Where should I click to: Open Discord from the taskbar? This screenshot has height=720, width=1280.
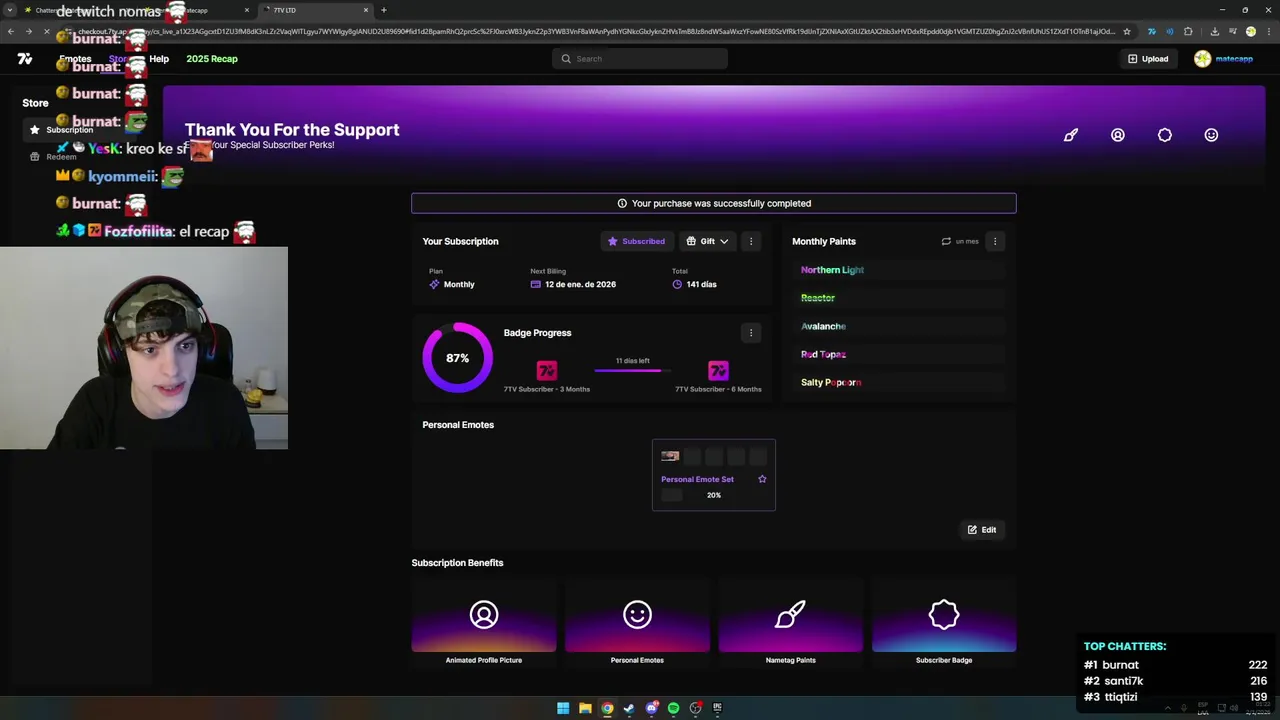[x=651, y=708]
